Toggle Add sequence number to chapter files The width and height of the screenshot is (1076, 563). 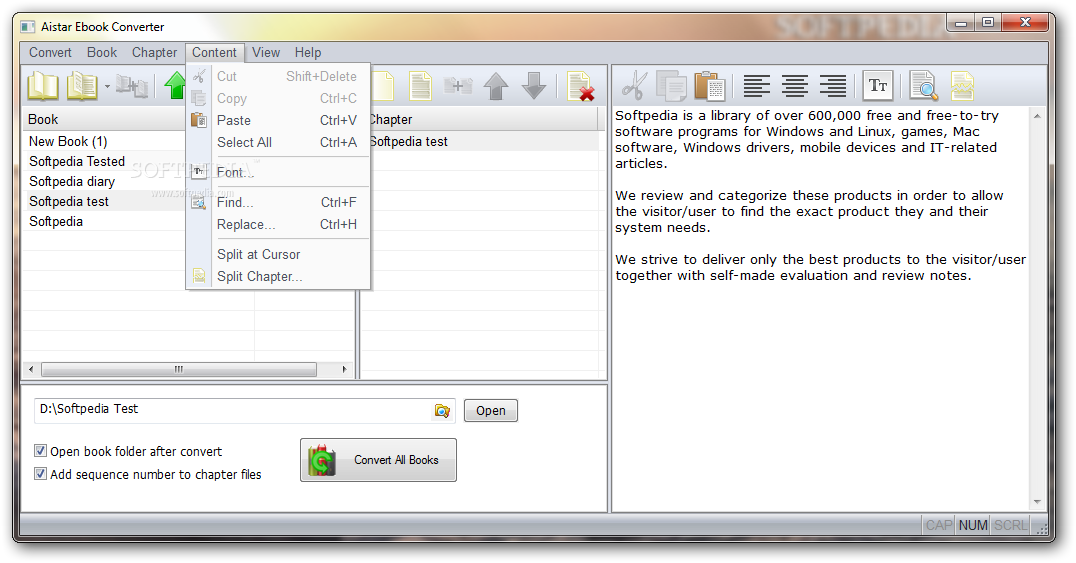[x=40, y=474]
